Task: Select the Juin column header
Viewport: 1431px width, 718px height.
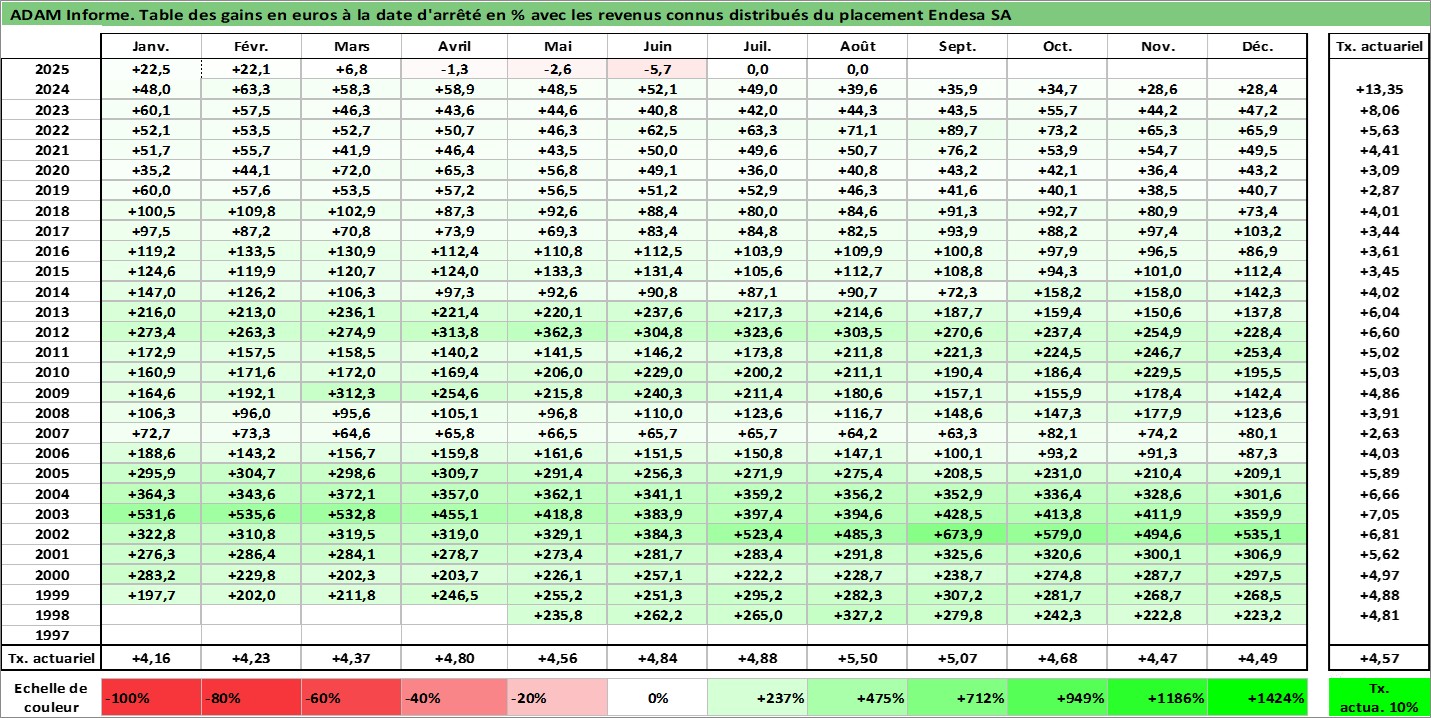Action: click(x=657, y=47)
